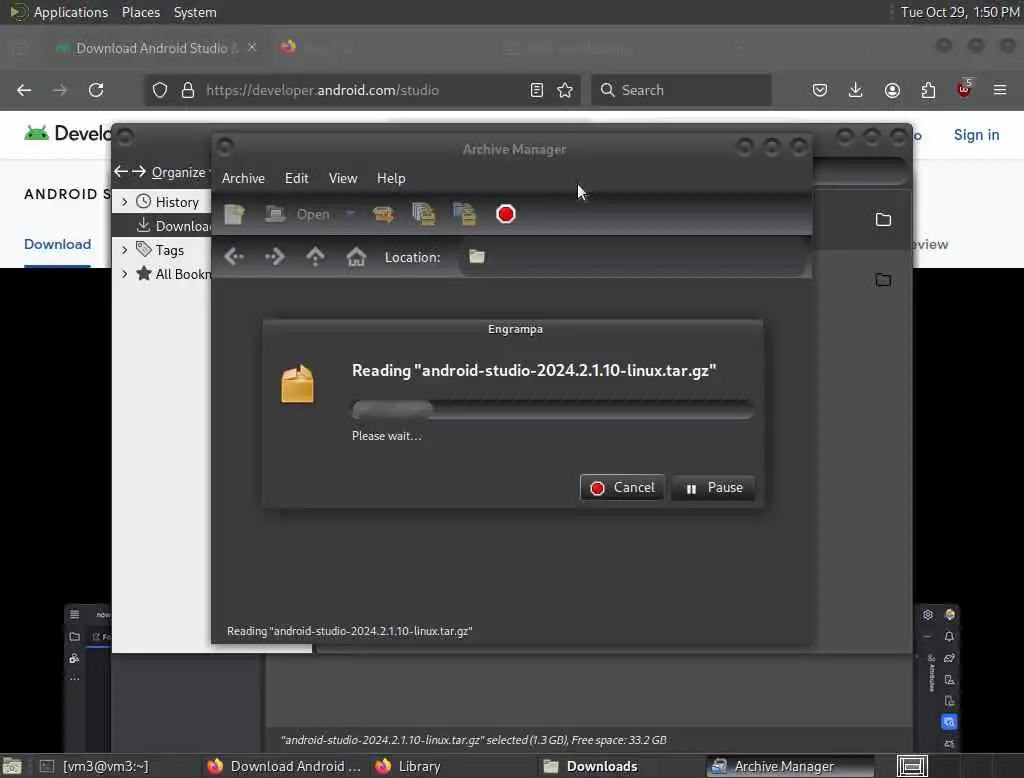
Task: Open the System menu
Action: (195, 12)
